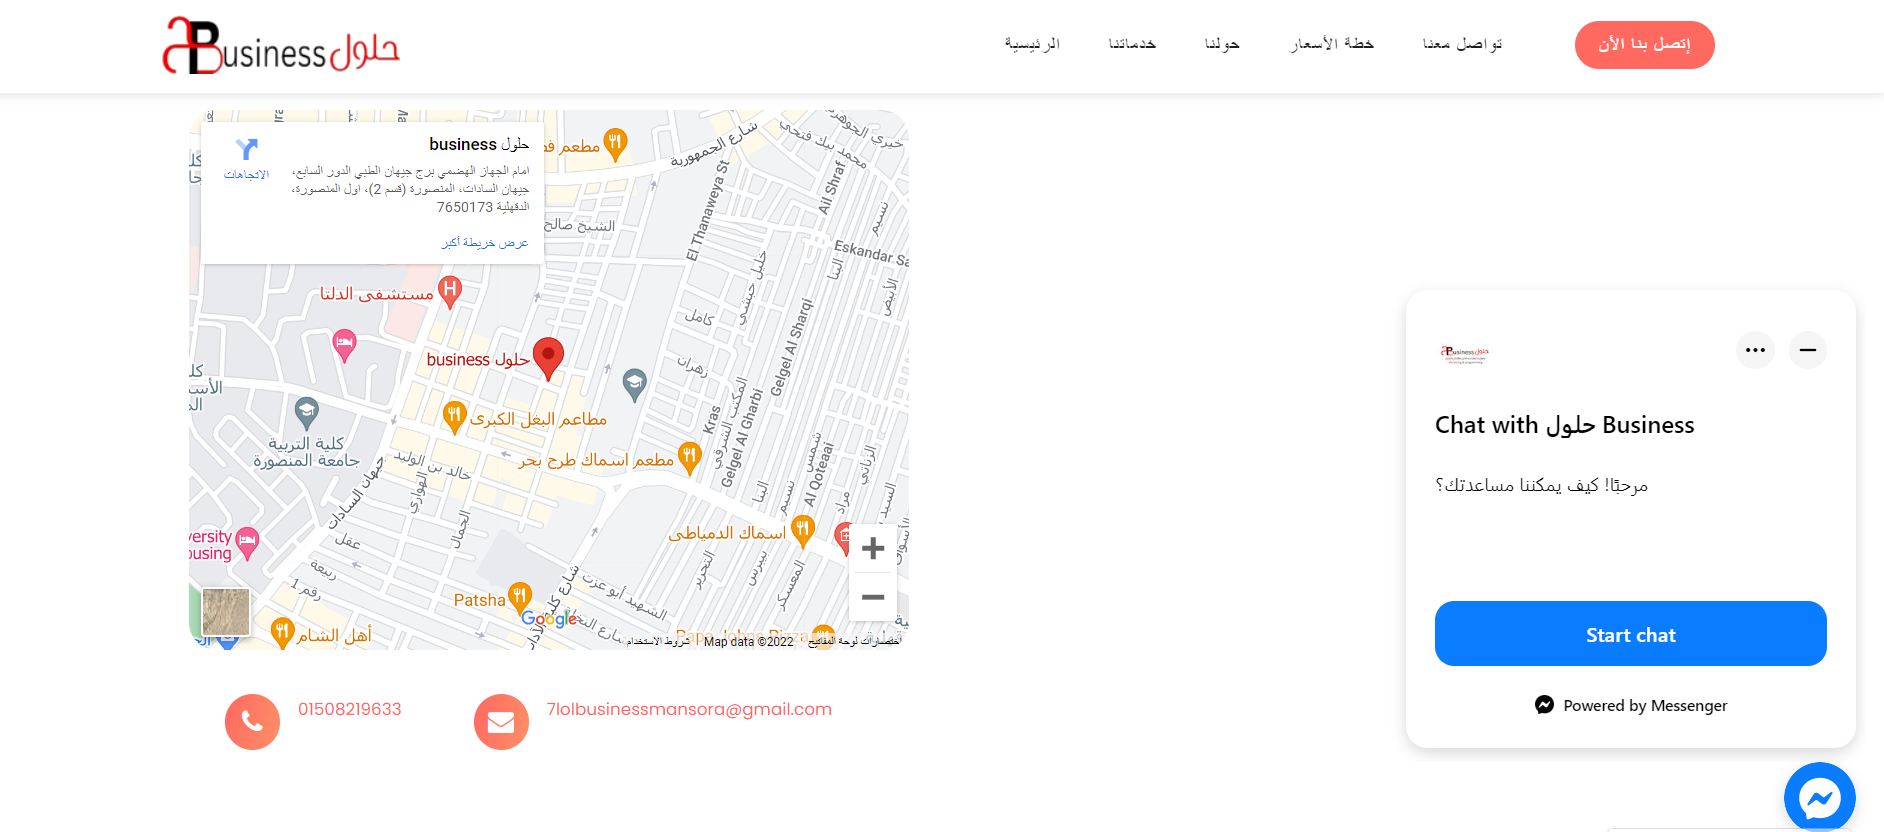1884x832 pixels.
Task: Click the orange email envelope icon
Action: 501,722
